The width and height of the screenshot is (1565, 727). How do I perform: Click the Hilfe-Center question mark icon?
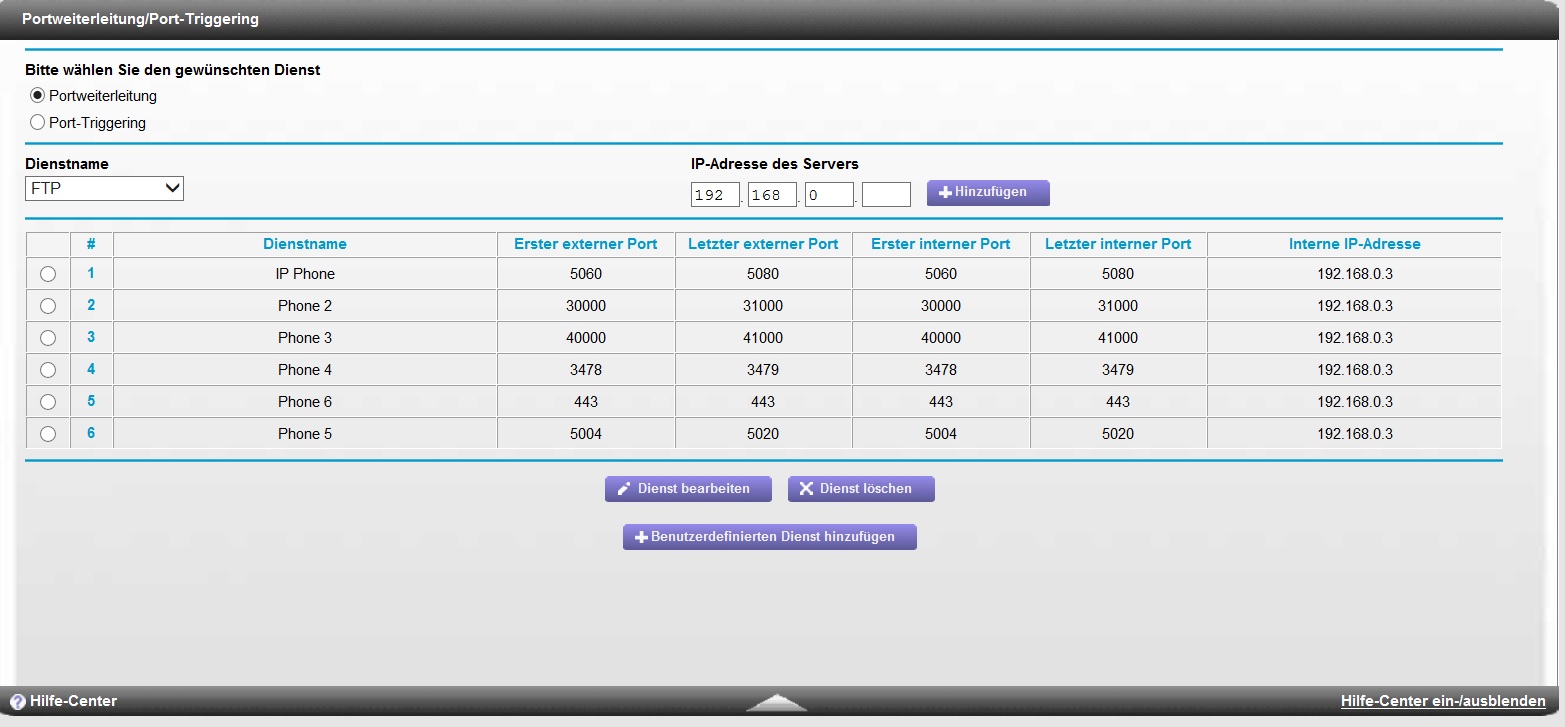pos(18,702)
